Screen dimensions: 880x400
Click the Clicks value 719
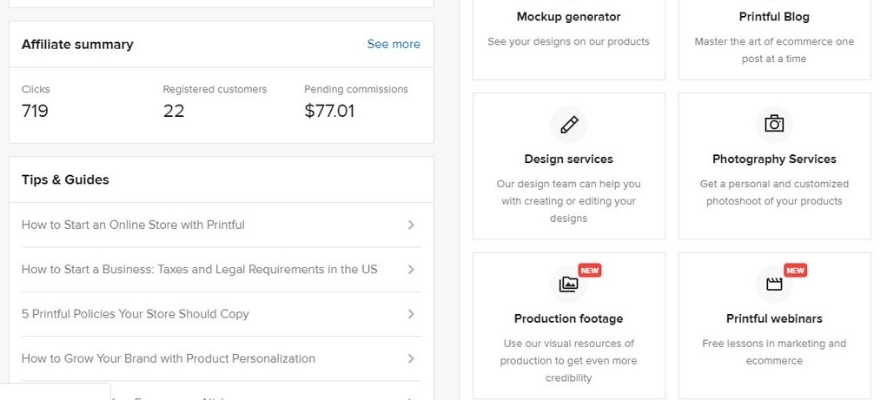pos(35,111)
